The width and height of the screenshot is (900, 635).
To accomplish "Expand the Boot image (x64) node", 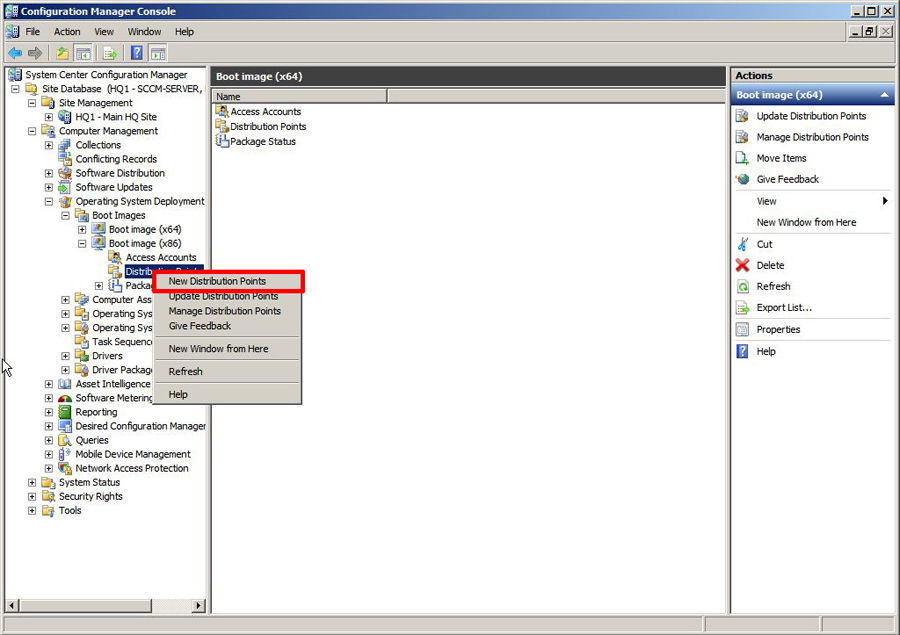I will (82, 230).
